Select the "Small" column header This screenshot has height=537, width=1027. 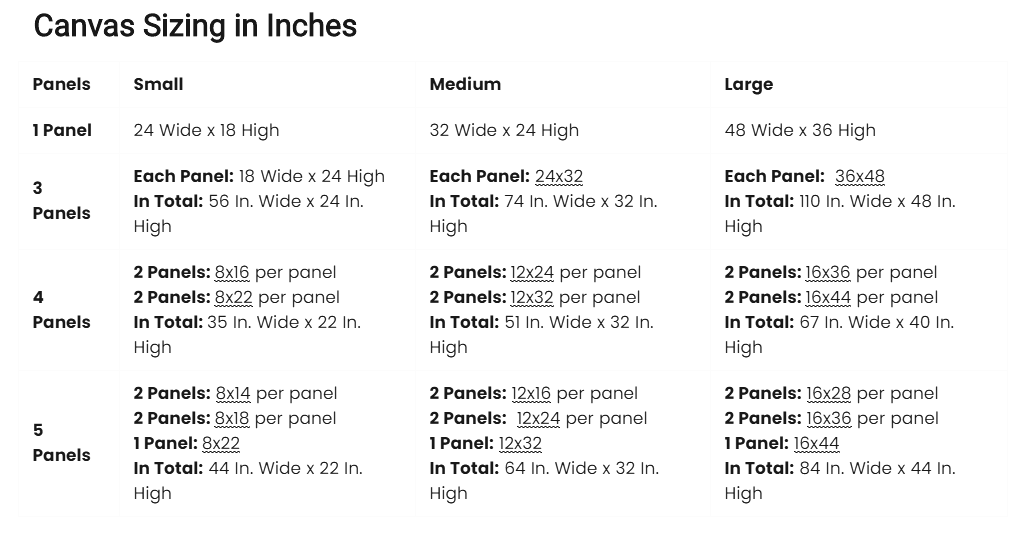pyautogui.click(x=158, y=84)
